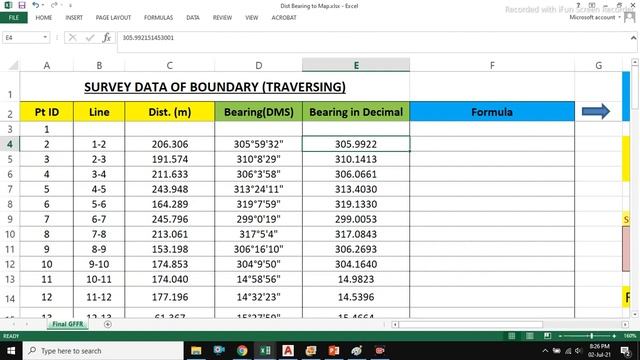This screenshot has width=640, height=360.
Task: Click the 160% zoom level text
Action: tap(630, 336)
